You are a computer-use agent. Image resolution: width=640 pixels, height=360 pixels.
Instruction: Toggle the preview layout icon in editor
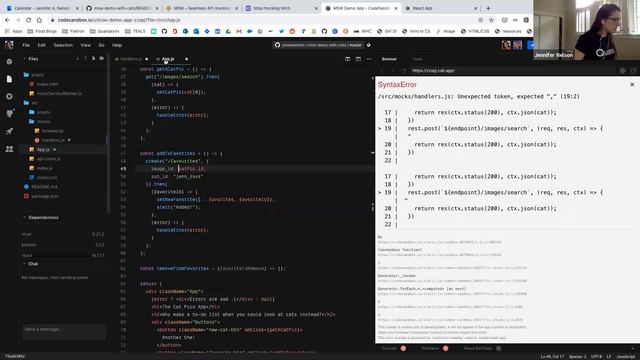point(358,59)
